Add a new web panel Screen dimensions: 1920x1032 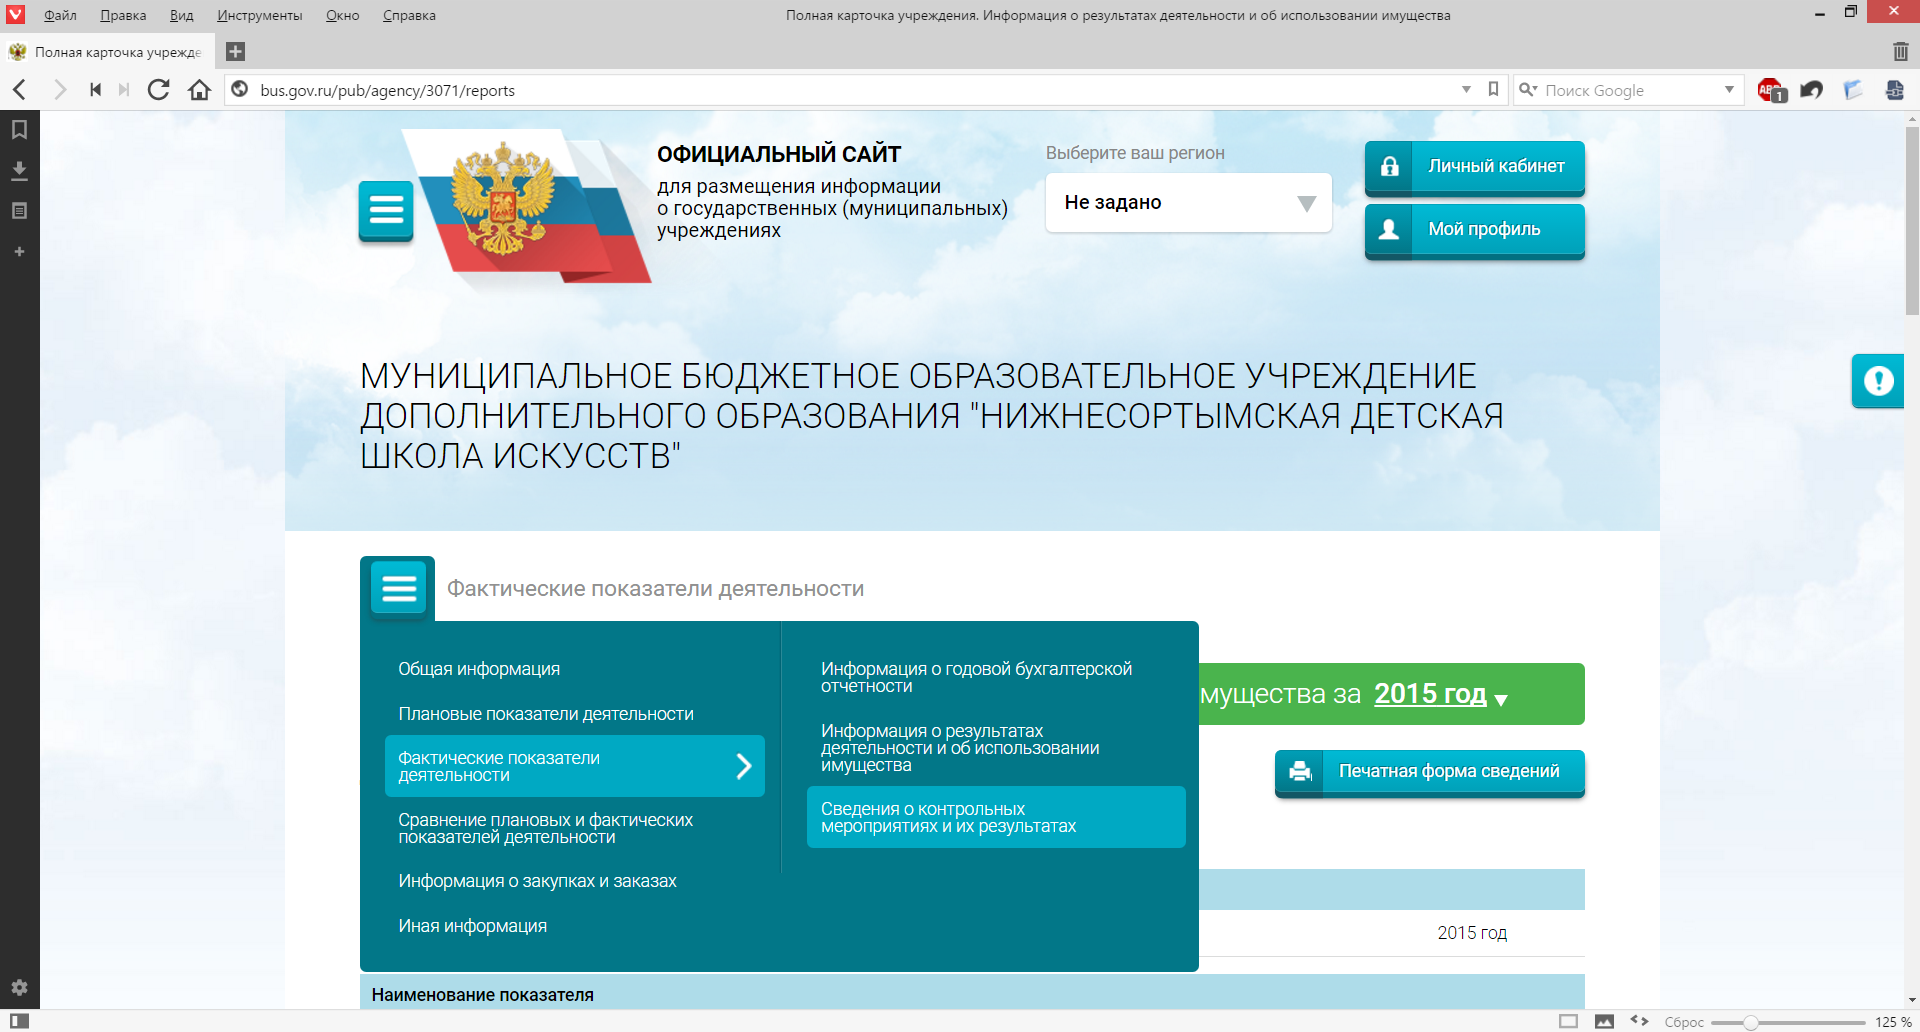19,252
